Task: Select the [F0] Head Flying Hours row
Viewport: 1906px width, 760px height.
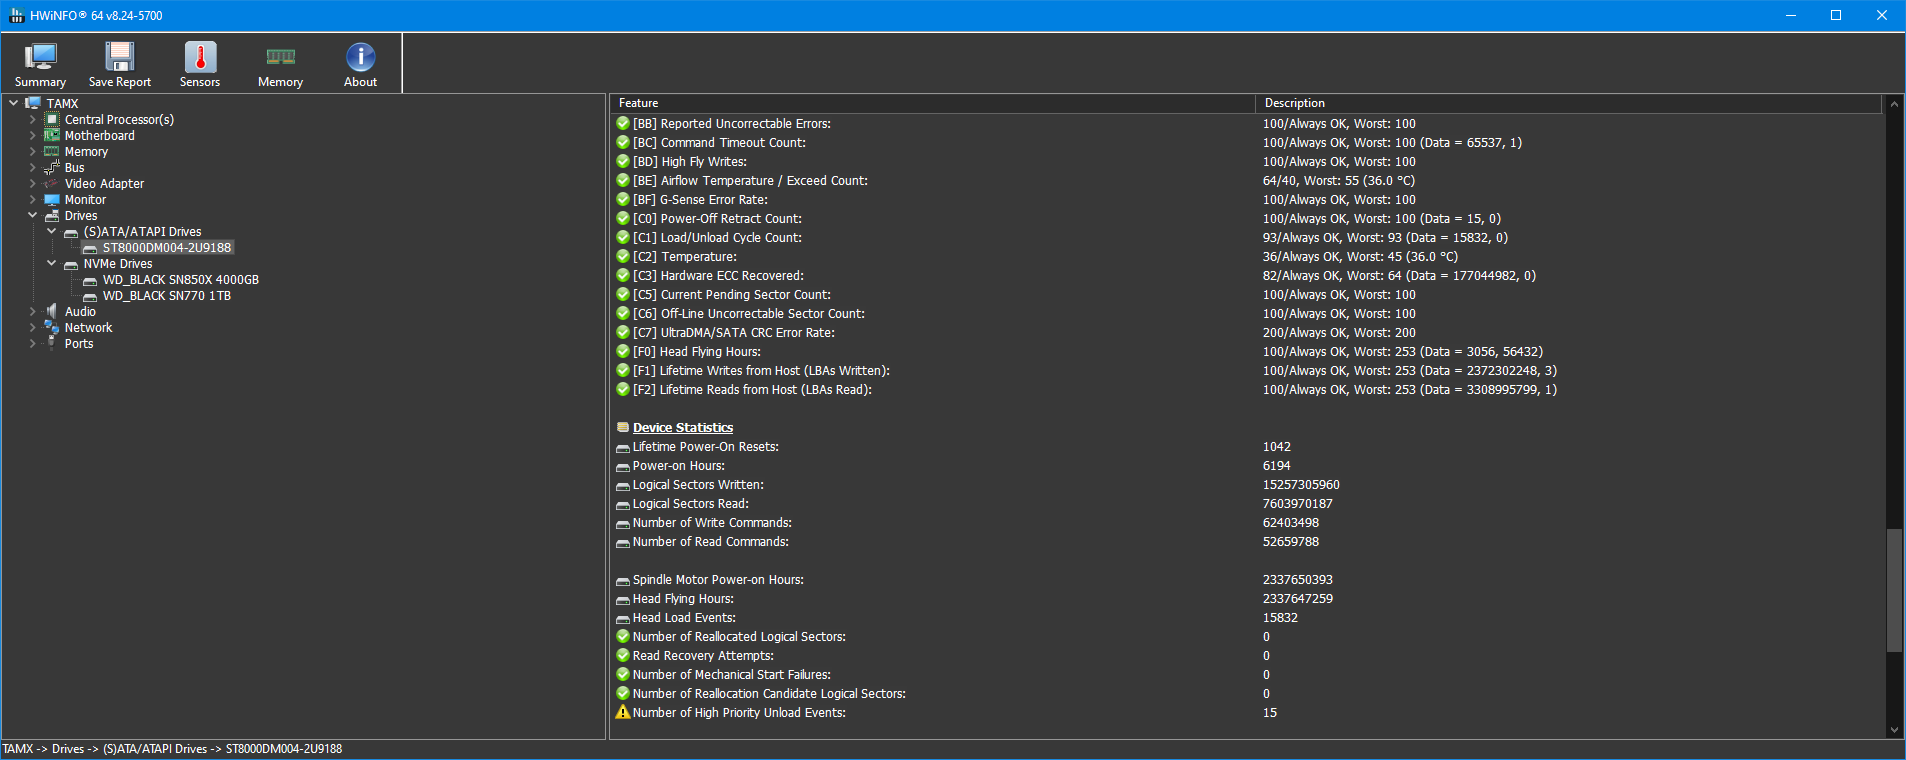Action: pyautogui.click(x=1246, y=351)
